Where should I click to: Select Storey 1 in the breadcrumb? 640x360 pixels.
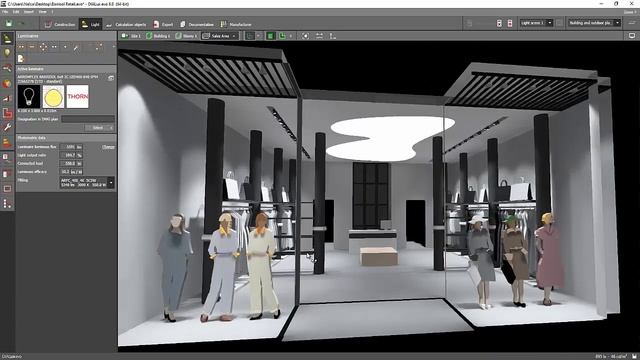pos(186,36)
